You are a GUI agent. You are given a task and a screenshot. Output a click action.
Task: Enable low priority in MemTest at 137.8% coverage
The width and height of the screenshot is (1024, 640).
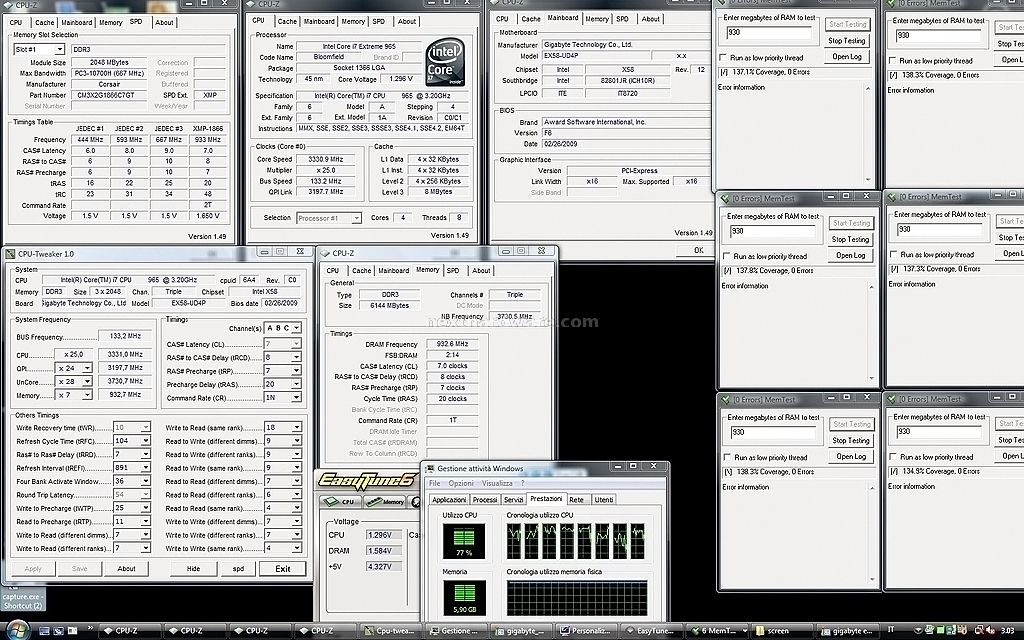tap(726, 256)
